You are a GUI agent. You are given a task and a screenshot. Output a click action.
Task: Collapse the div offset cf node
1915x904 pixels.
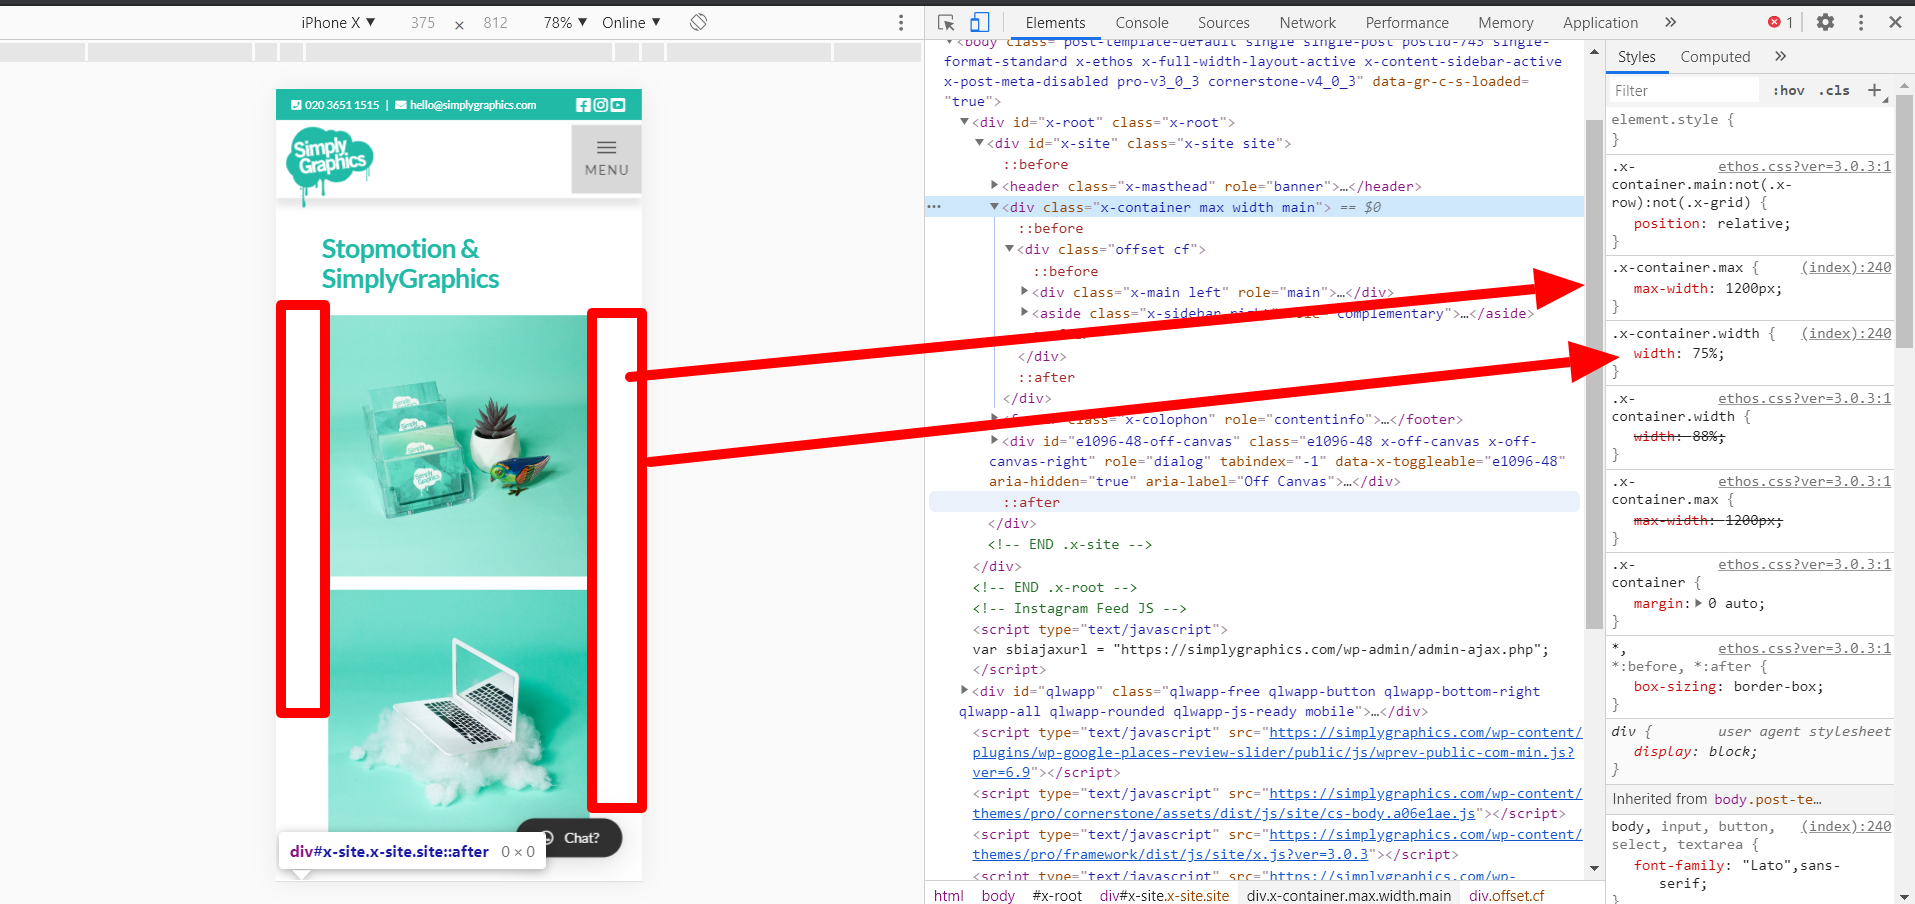point(1009,249)
